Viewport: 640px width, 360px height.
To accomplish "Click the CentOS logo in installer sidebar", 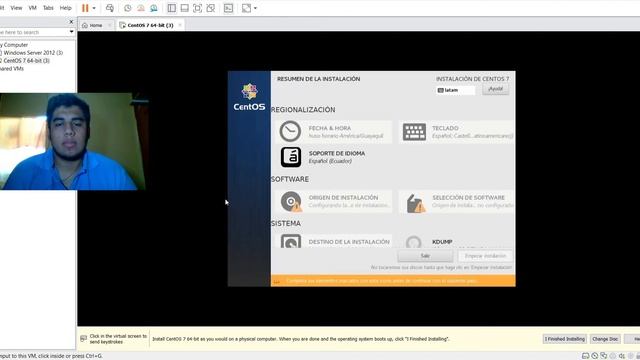I will point(249,97).
